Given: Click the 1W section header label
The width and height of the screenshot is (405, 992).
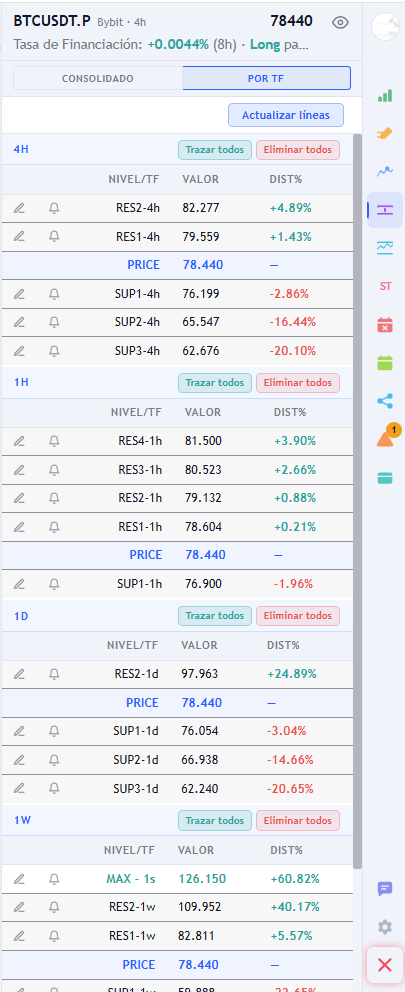Looking at the screenshot, I should point(22,821).
